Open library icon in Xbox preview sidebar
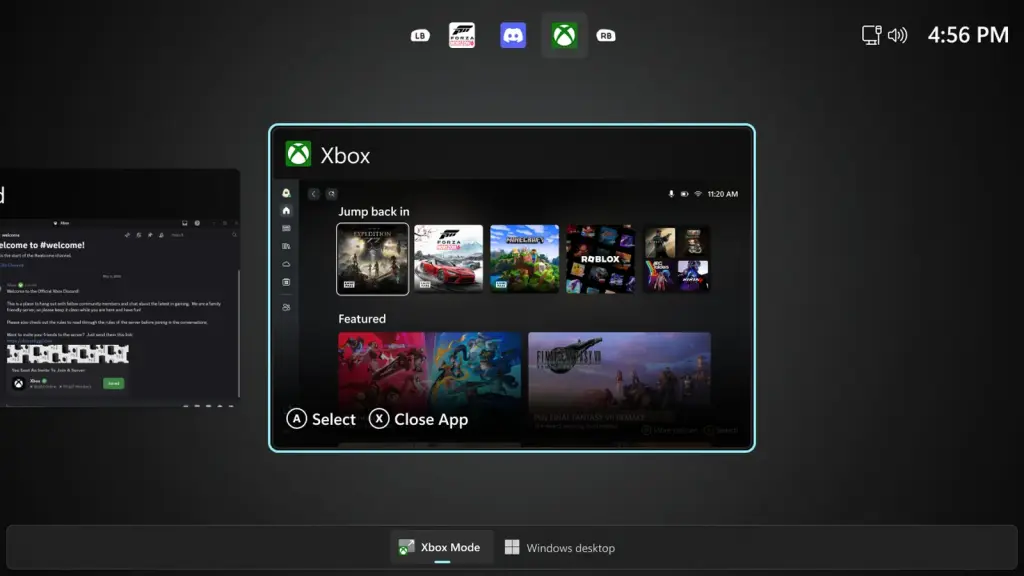The height and width of the screenshot is (576, 1024). point(286,246)
